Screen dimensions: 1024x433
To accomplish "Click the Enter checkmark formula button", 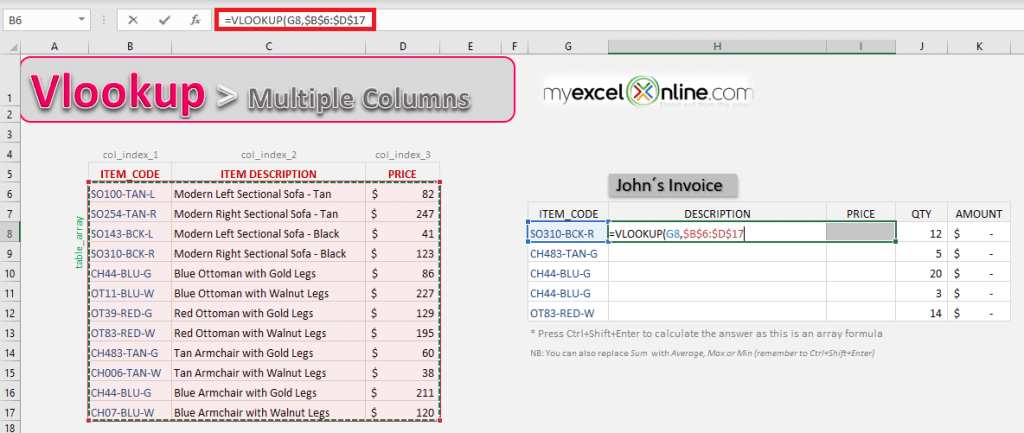I will (x=165, y=19).
